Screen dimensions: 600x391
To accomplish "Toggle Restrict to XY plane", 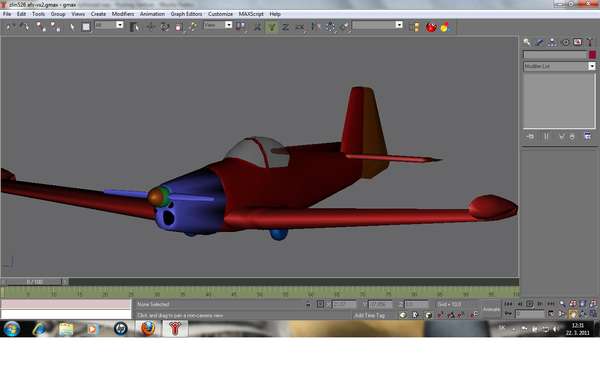I will 300,27.
